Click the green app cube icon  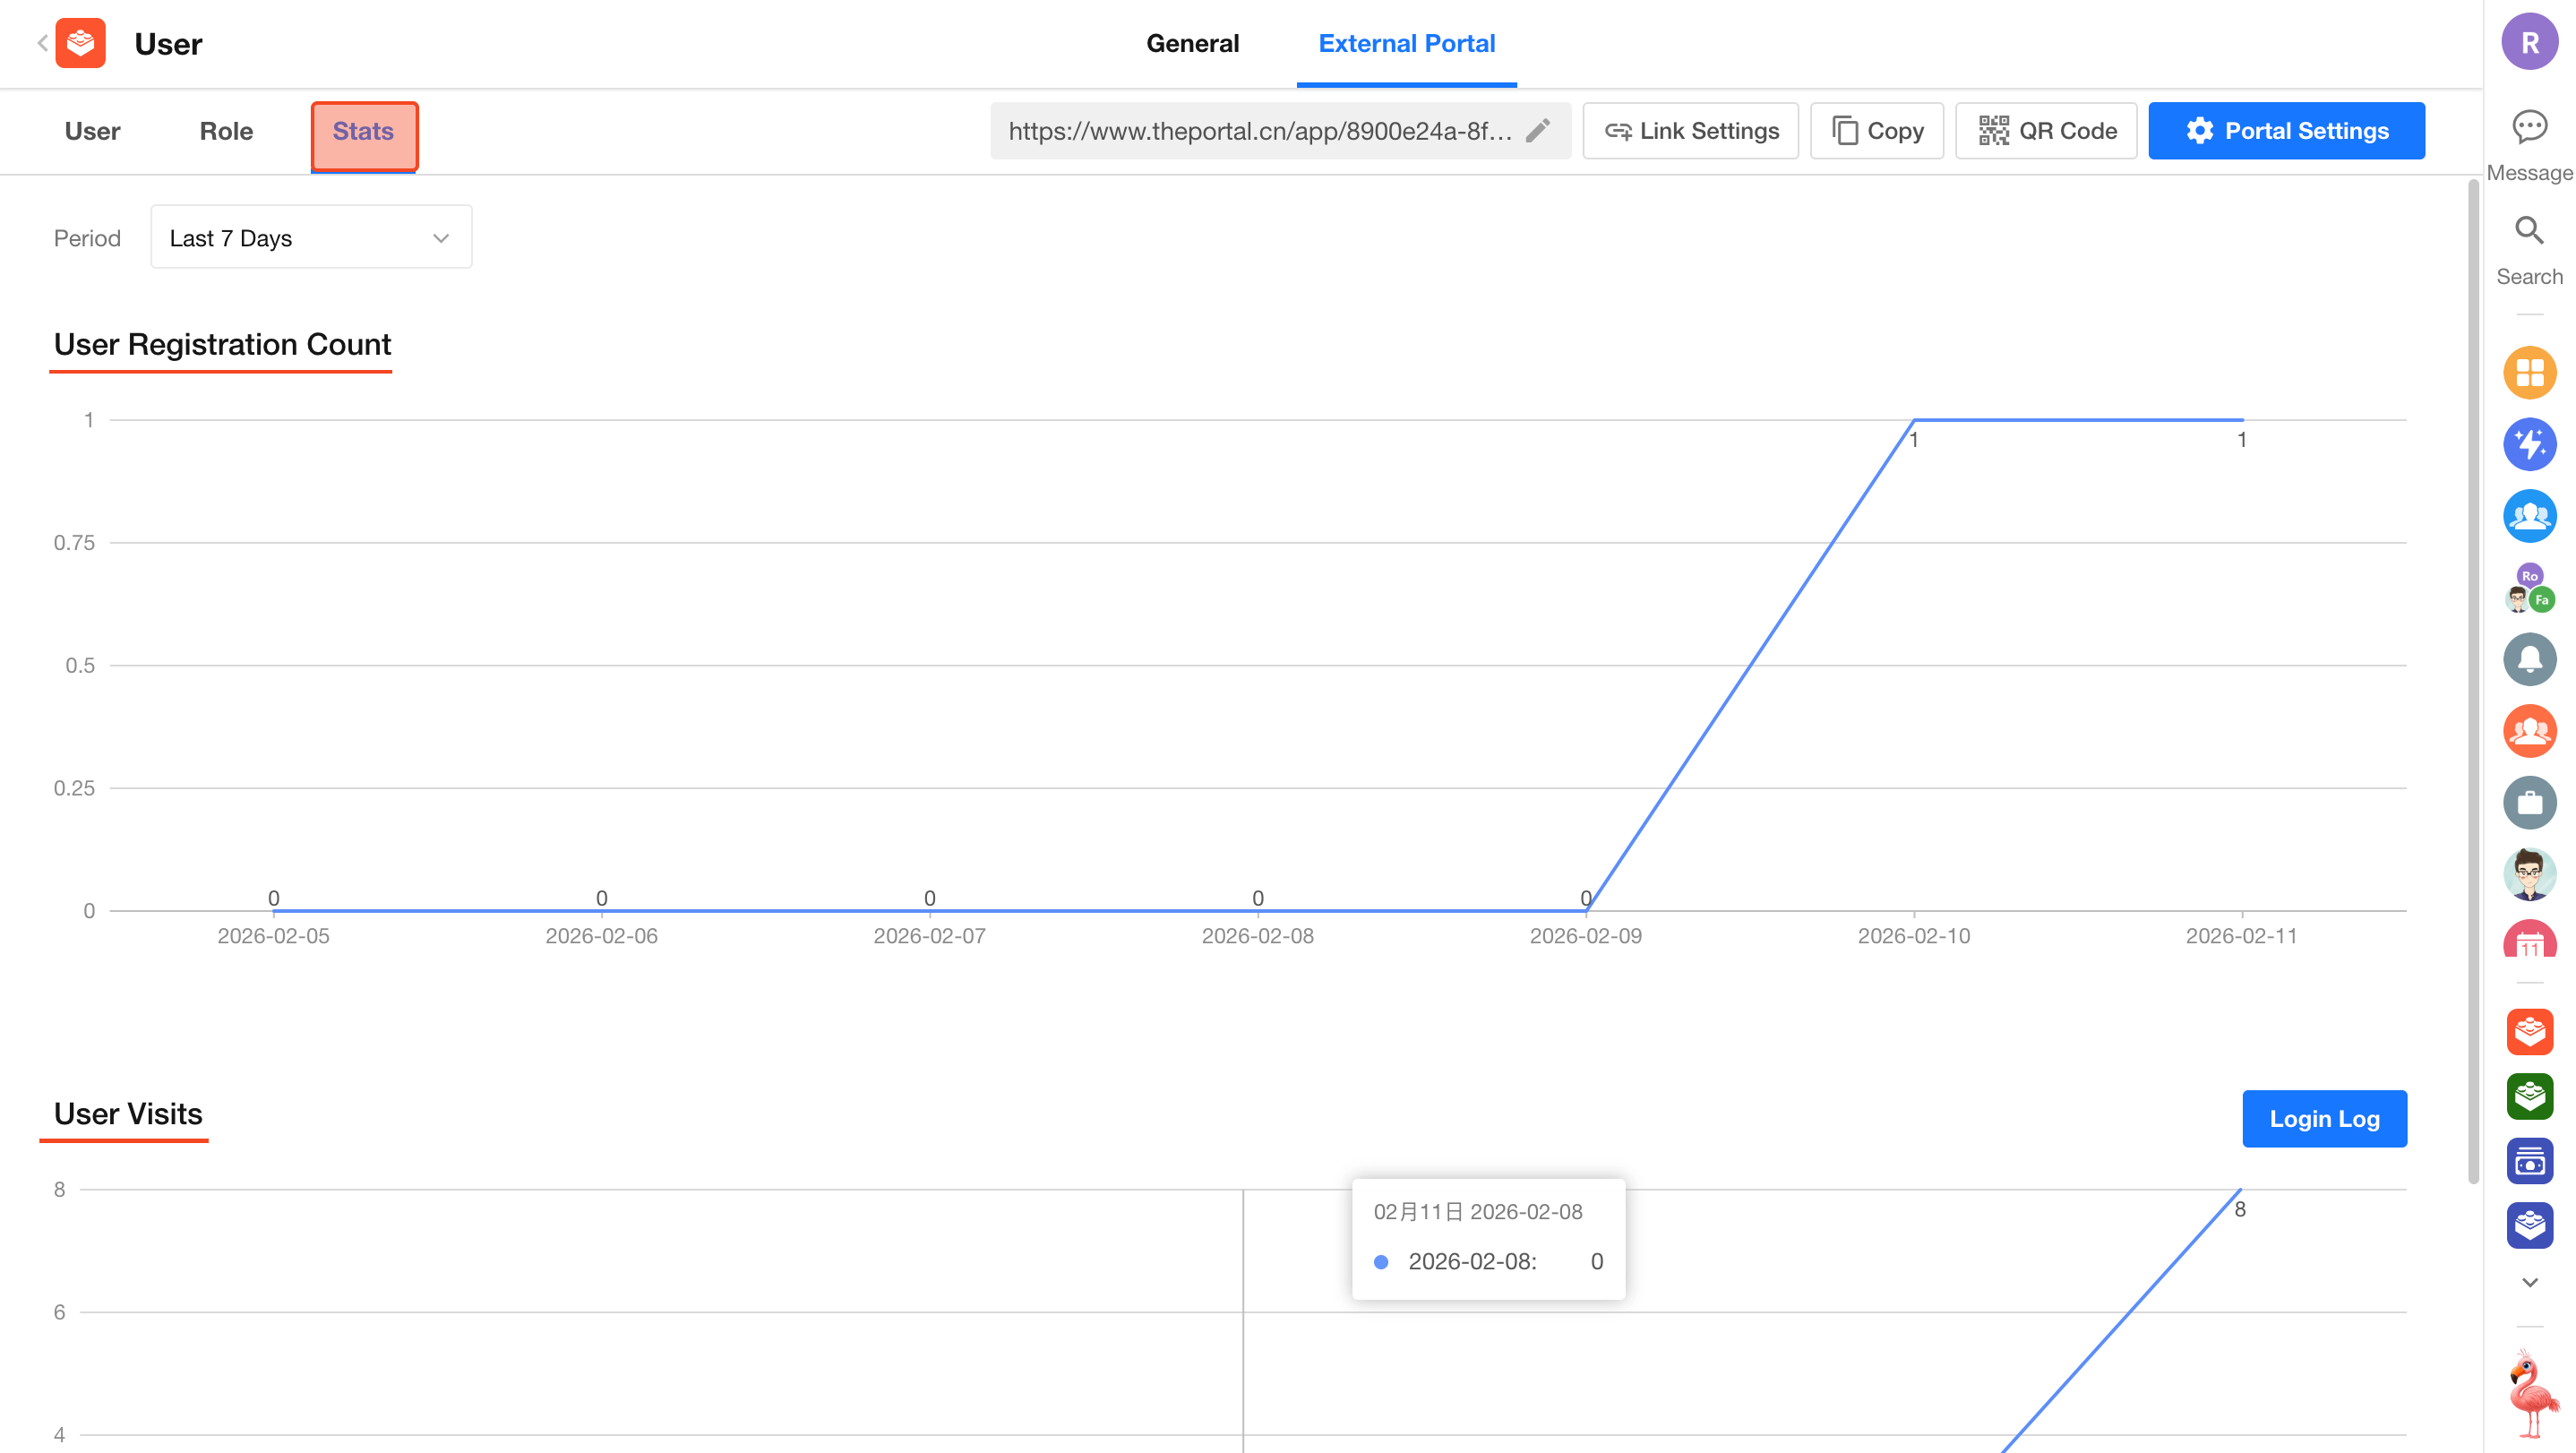2529,1096
